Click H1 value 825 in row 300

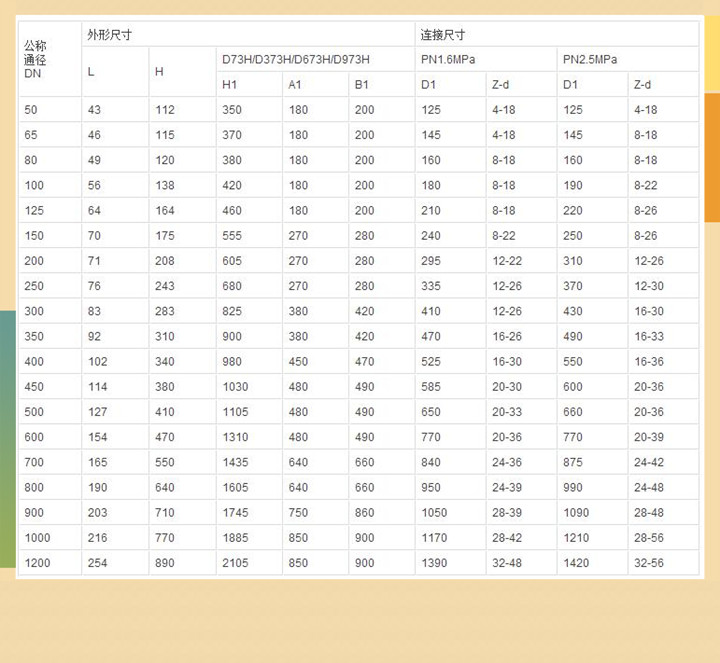232,311
